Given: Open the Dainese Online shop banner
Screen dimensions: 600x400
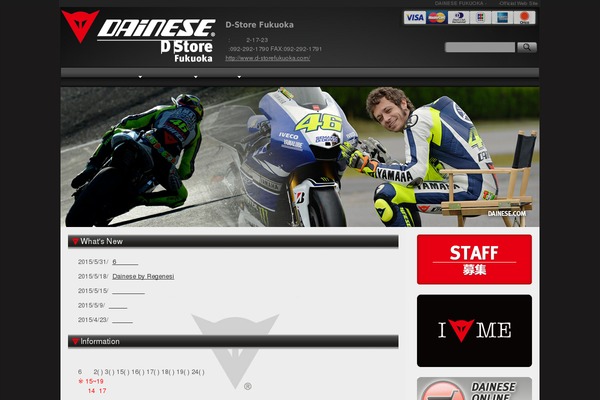Looking at the screenshot, I should (474, 389).
